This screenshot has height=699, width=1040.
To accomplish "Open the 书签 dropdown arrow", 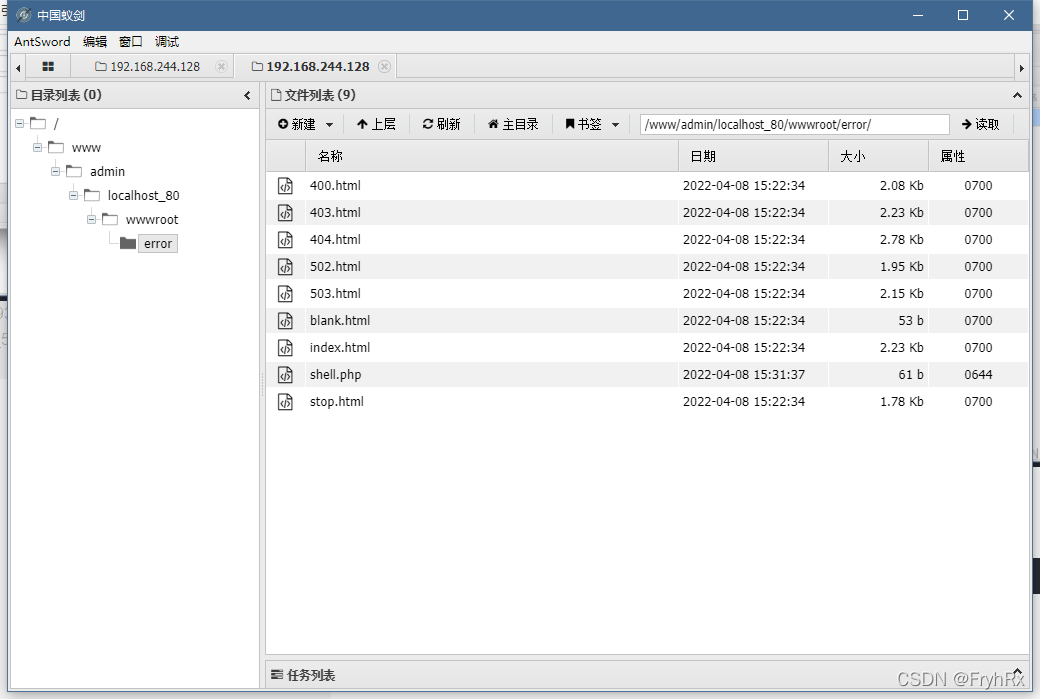I will [x=616, y=125].
